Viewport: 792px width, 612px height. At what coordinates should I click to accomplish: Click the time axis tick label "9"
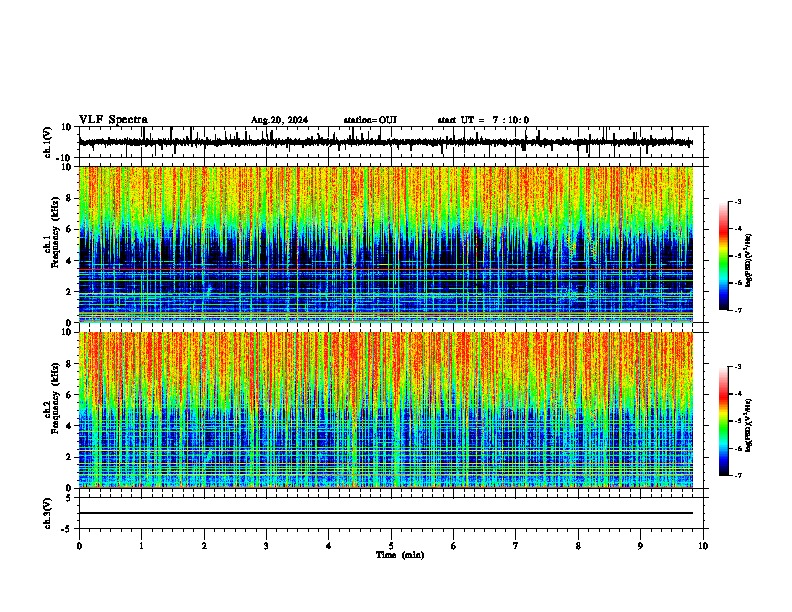(640, 546)
